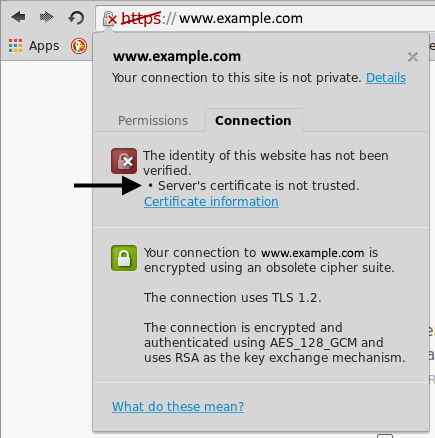435x438 pixels.
Task: Click the Apps label in bookmarks bar
Action: coord(44,46)
